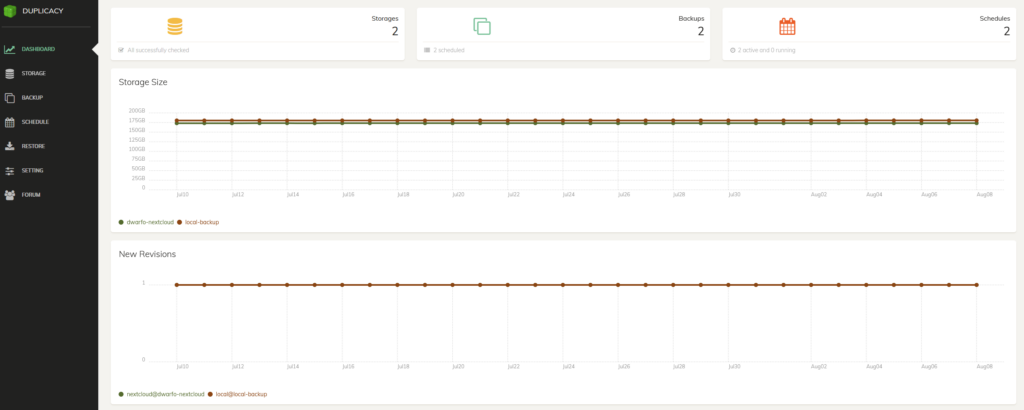Click the orange Schedules calendar card icon
Screen dimensions: 1024x410
coord(787,27)
